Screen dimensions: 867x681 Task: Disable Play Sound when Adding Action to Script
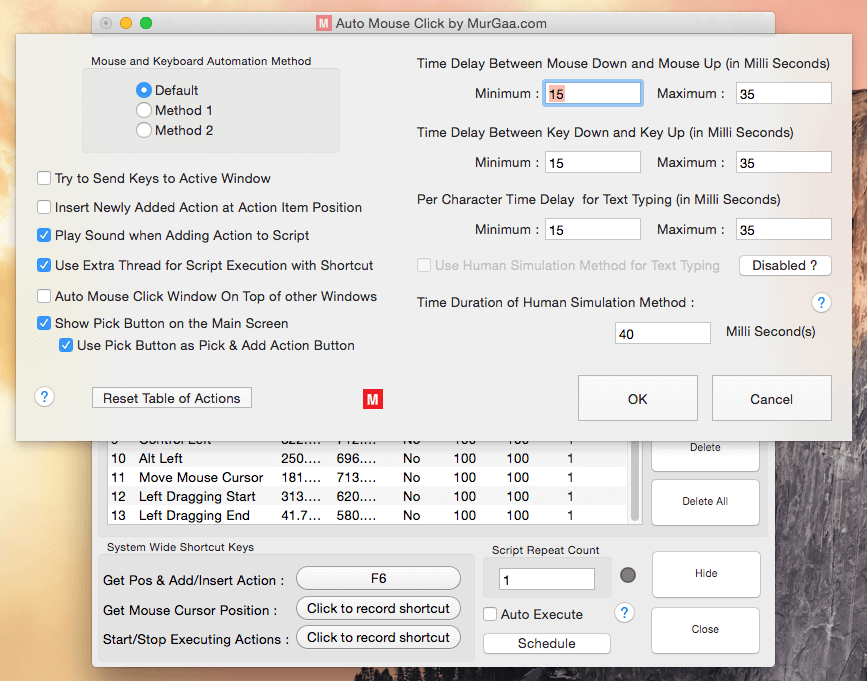[44, 235]
